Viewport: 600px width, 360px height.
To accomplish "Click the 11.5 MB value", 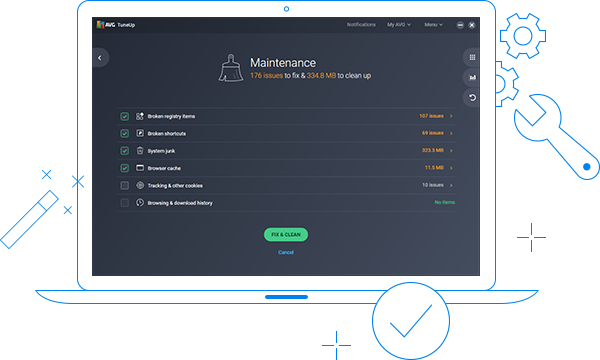I will pos(434,168).
